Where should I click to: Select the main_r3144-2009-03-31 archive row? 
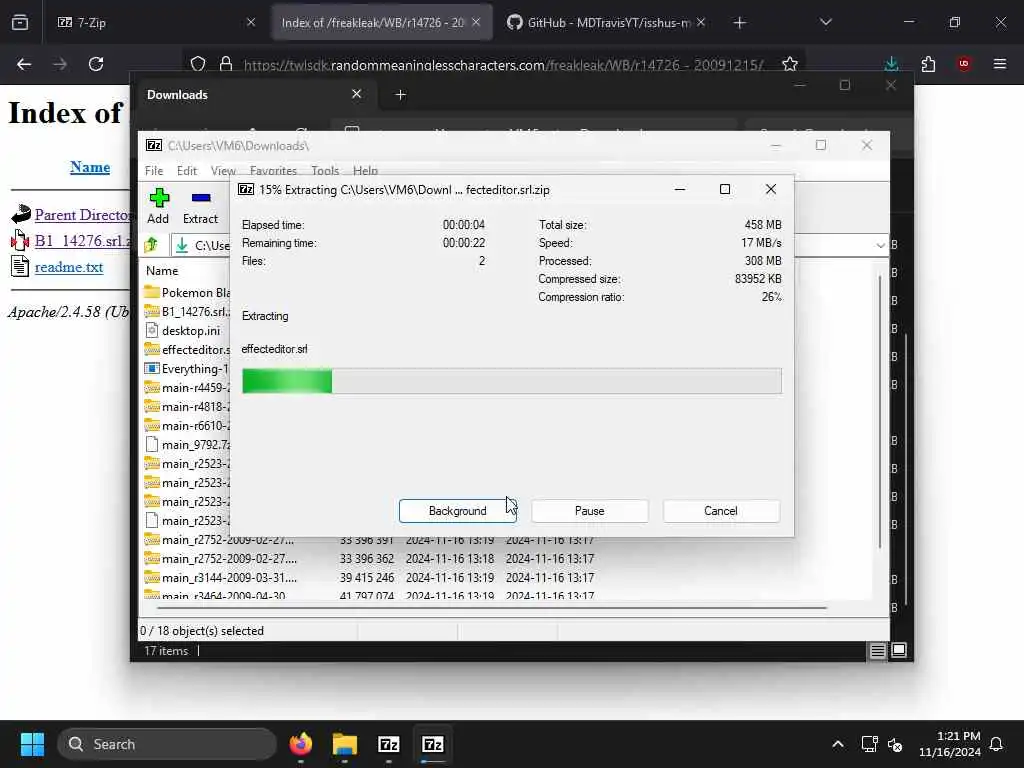369,577
